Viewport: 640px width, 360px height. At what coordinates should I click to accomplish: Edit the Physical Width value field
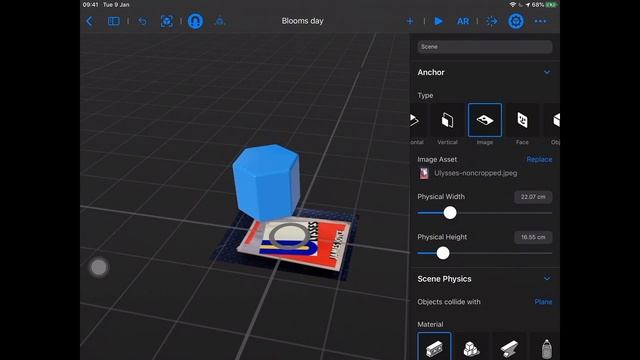[533, 197]
